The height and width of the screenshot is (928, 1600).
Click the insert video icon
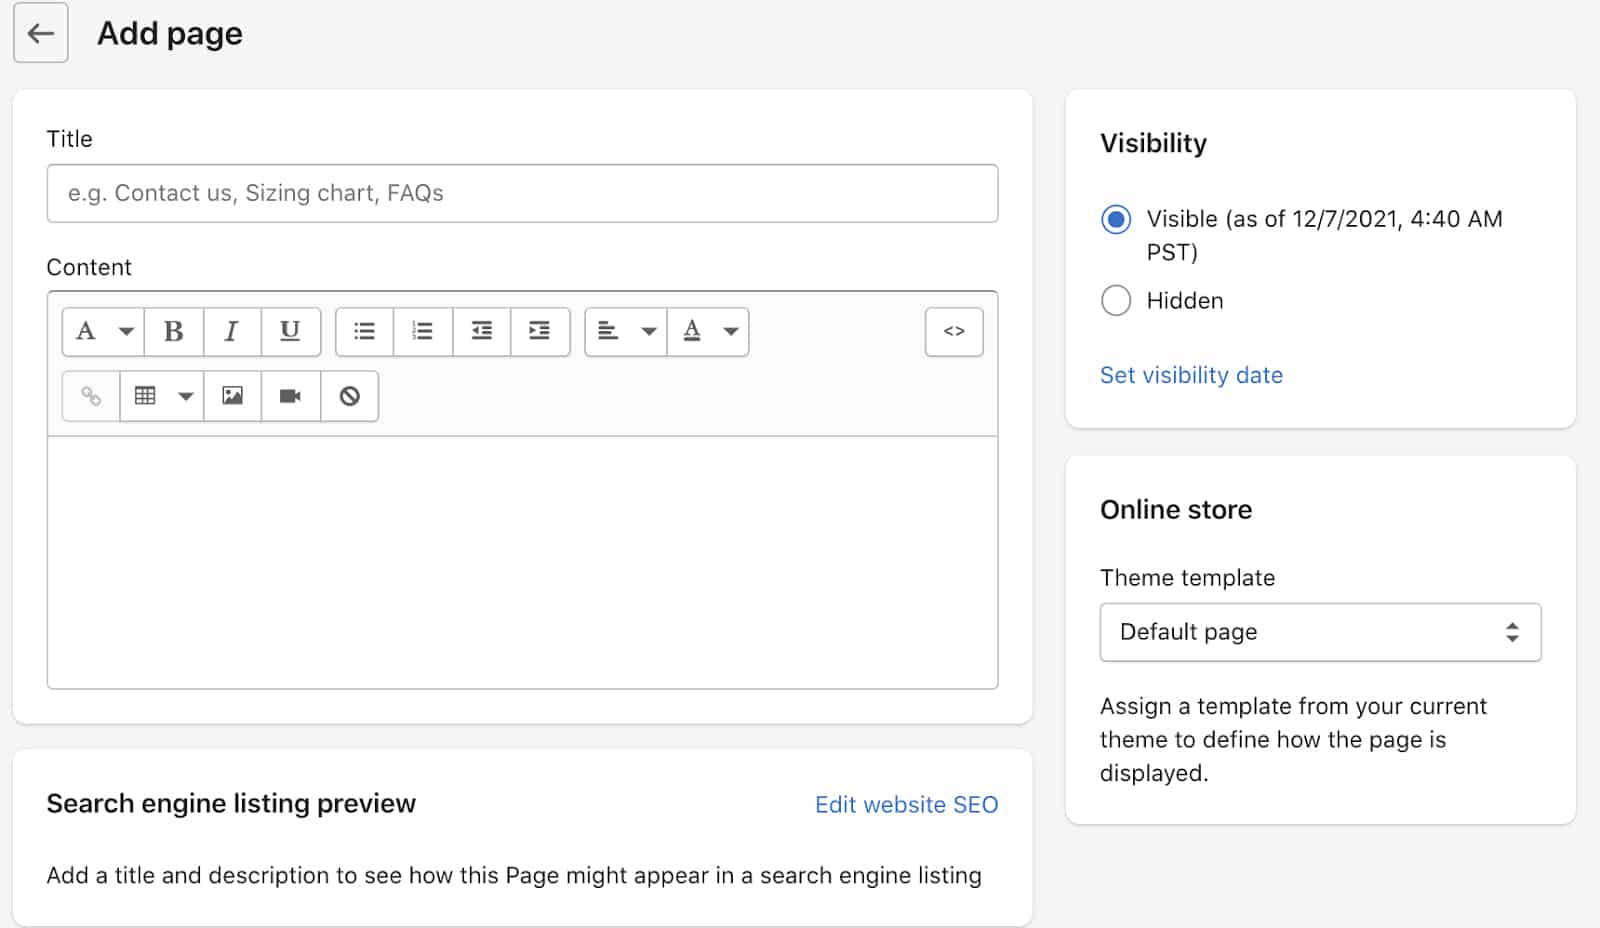pos(291,396)
